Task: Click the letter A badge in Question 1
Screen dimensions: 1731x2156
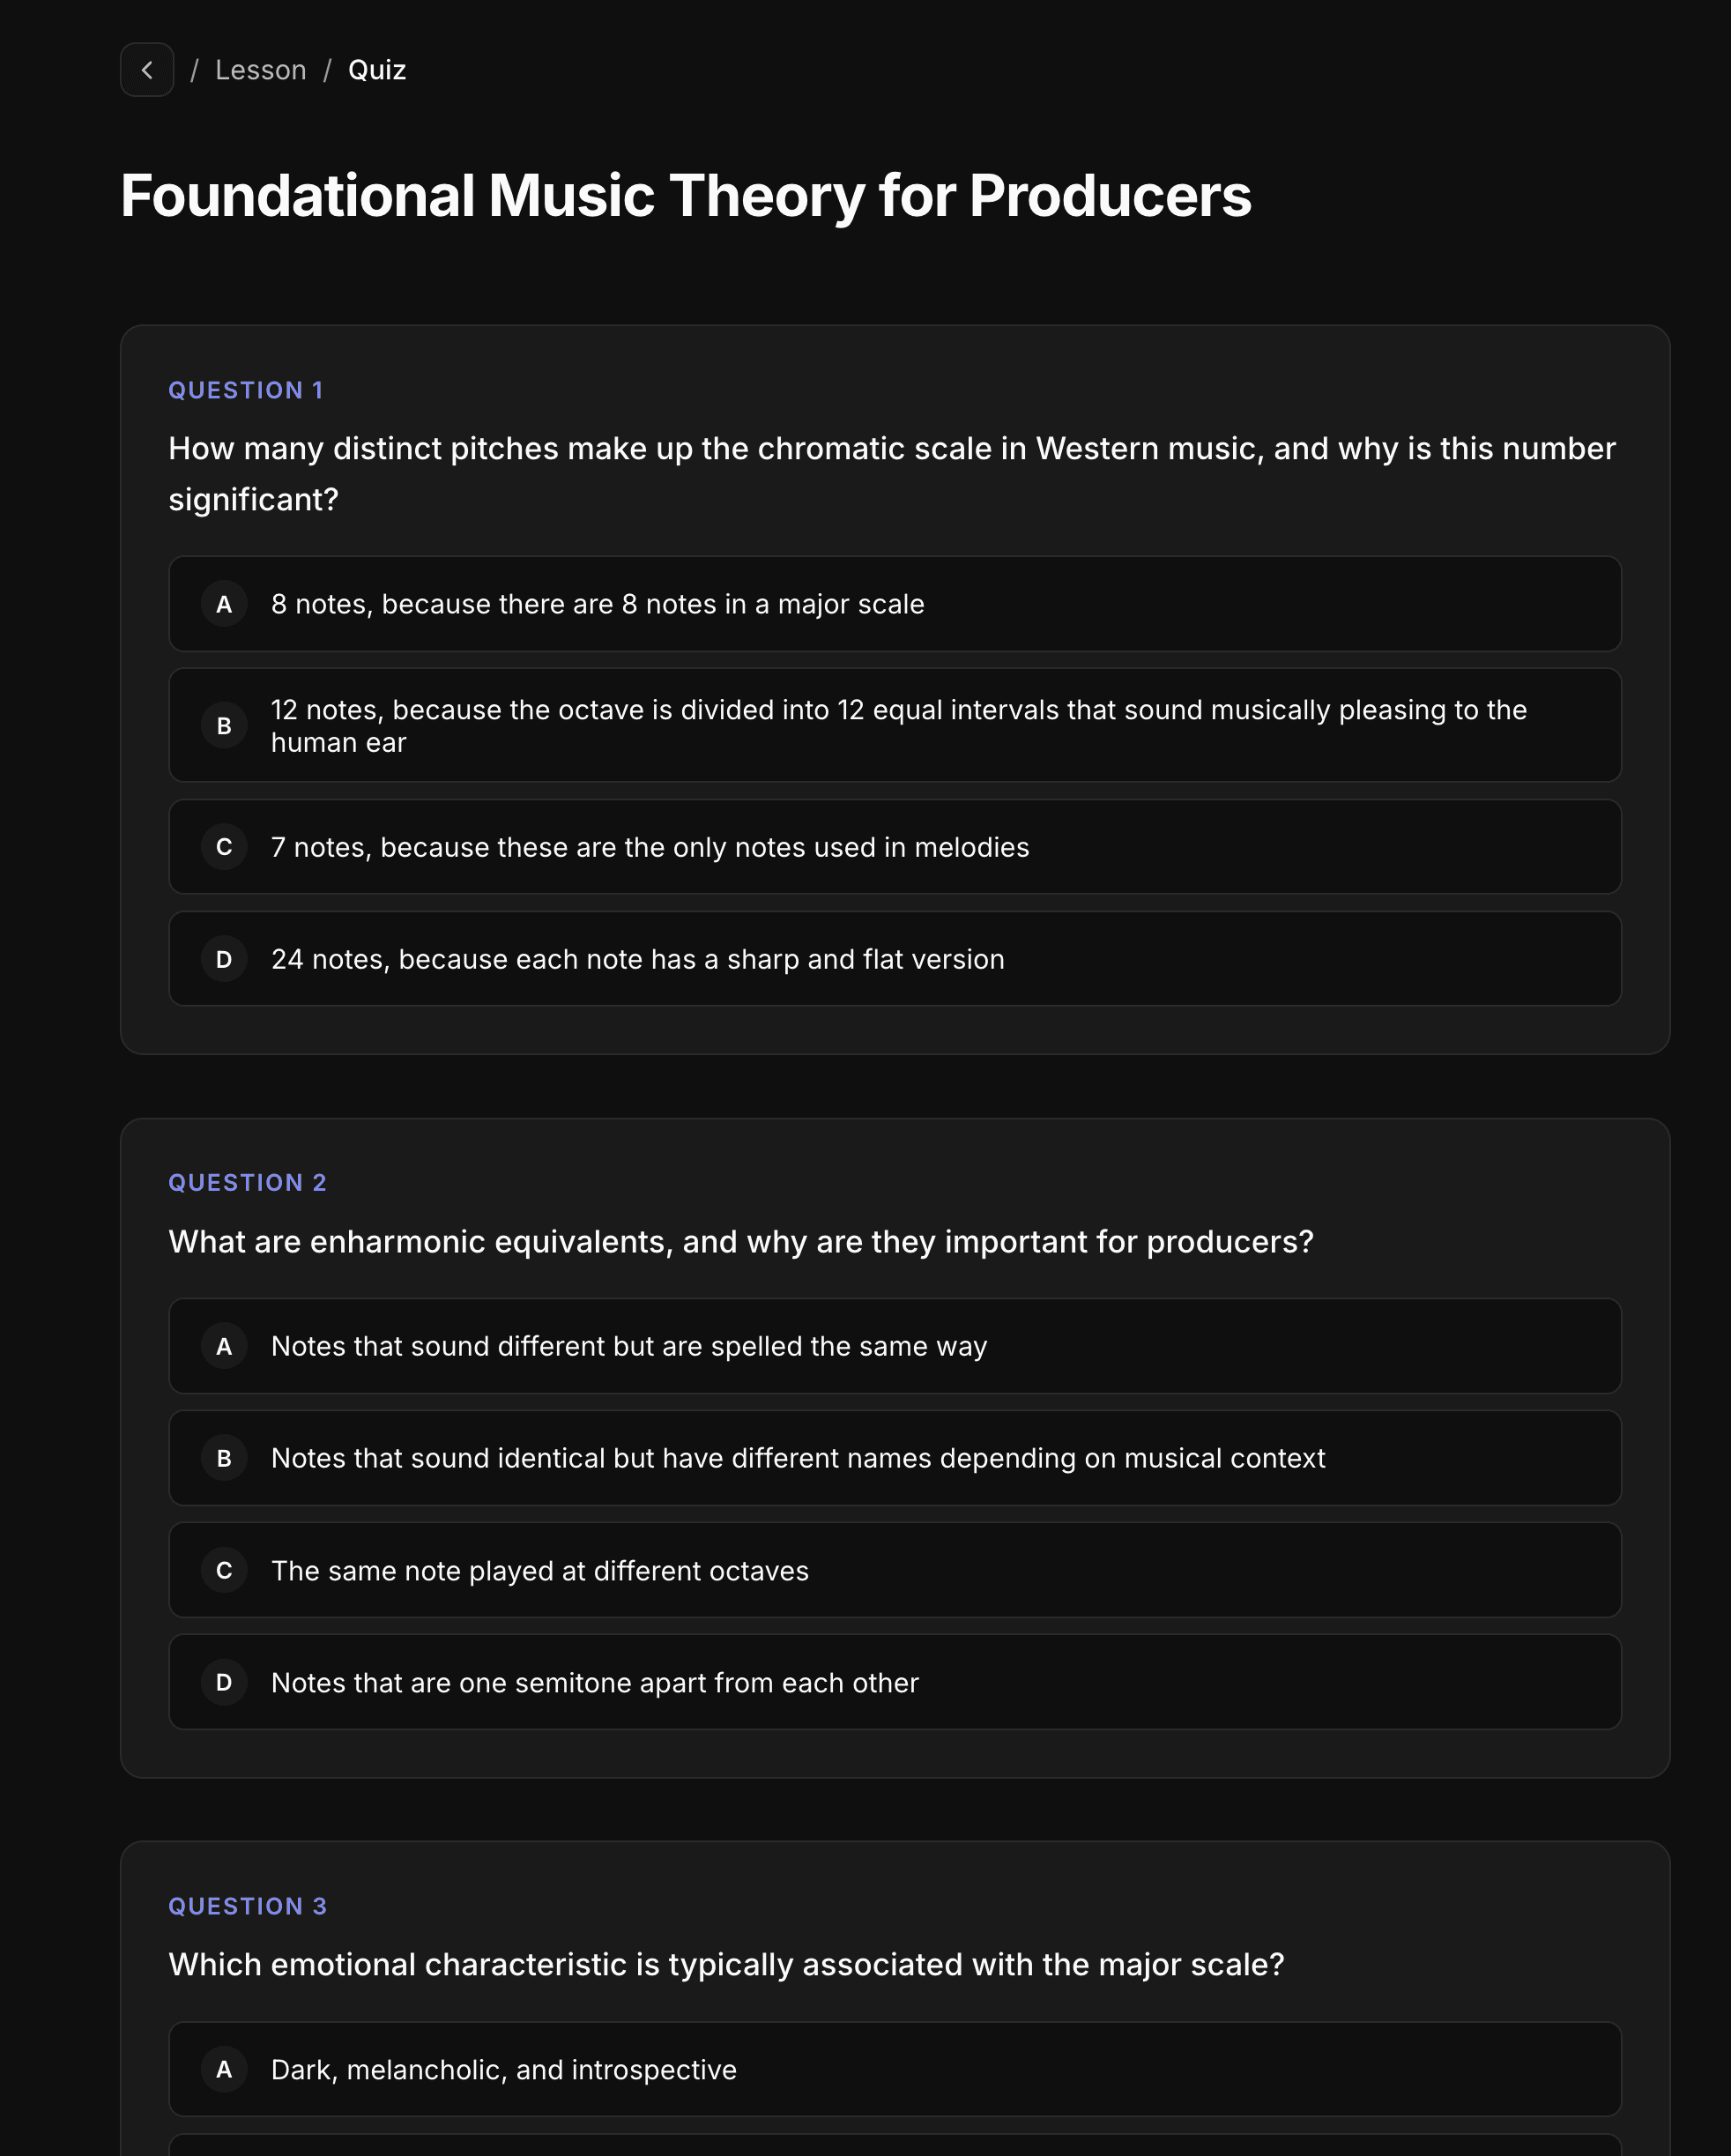Action: pyautogui.click(x=224, y=604)
